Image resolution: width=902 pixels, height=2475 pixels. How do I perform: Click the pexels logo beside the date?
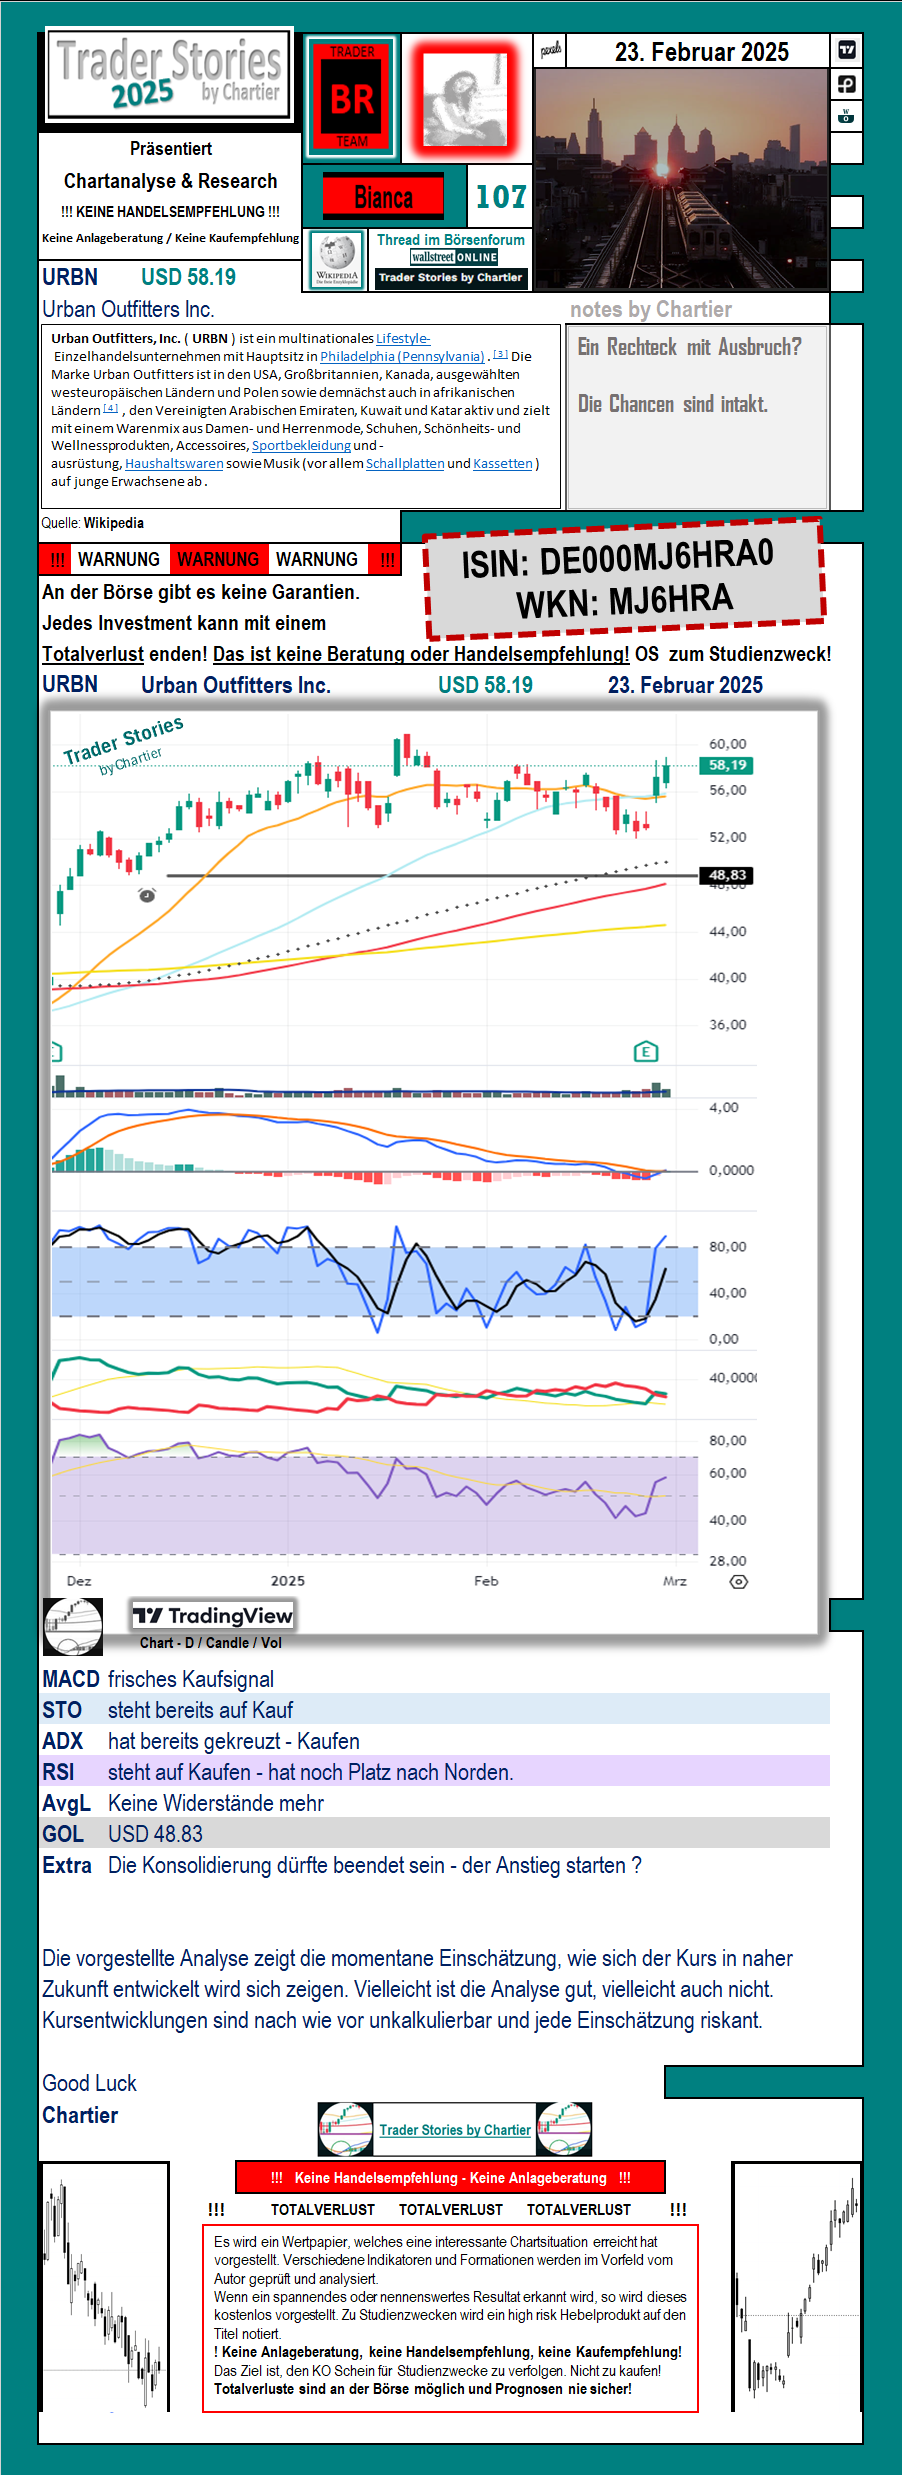551,50
